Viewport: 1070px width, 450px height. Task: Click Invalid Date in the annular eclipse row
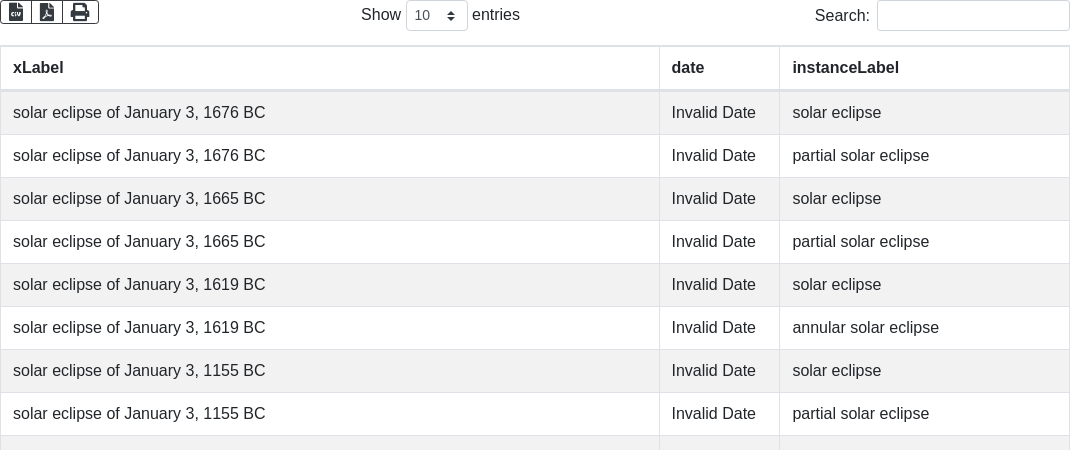point(713,328)
